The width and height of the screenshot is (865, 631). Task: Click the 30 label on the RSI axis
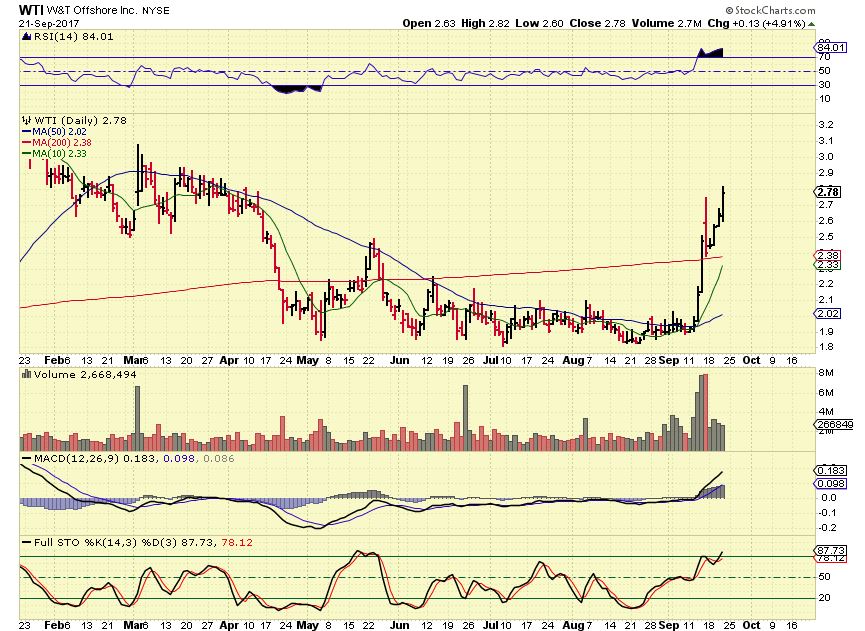tap(825, 84)
